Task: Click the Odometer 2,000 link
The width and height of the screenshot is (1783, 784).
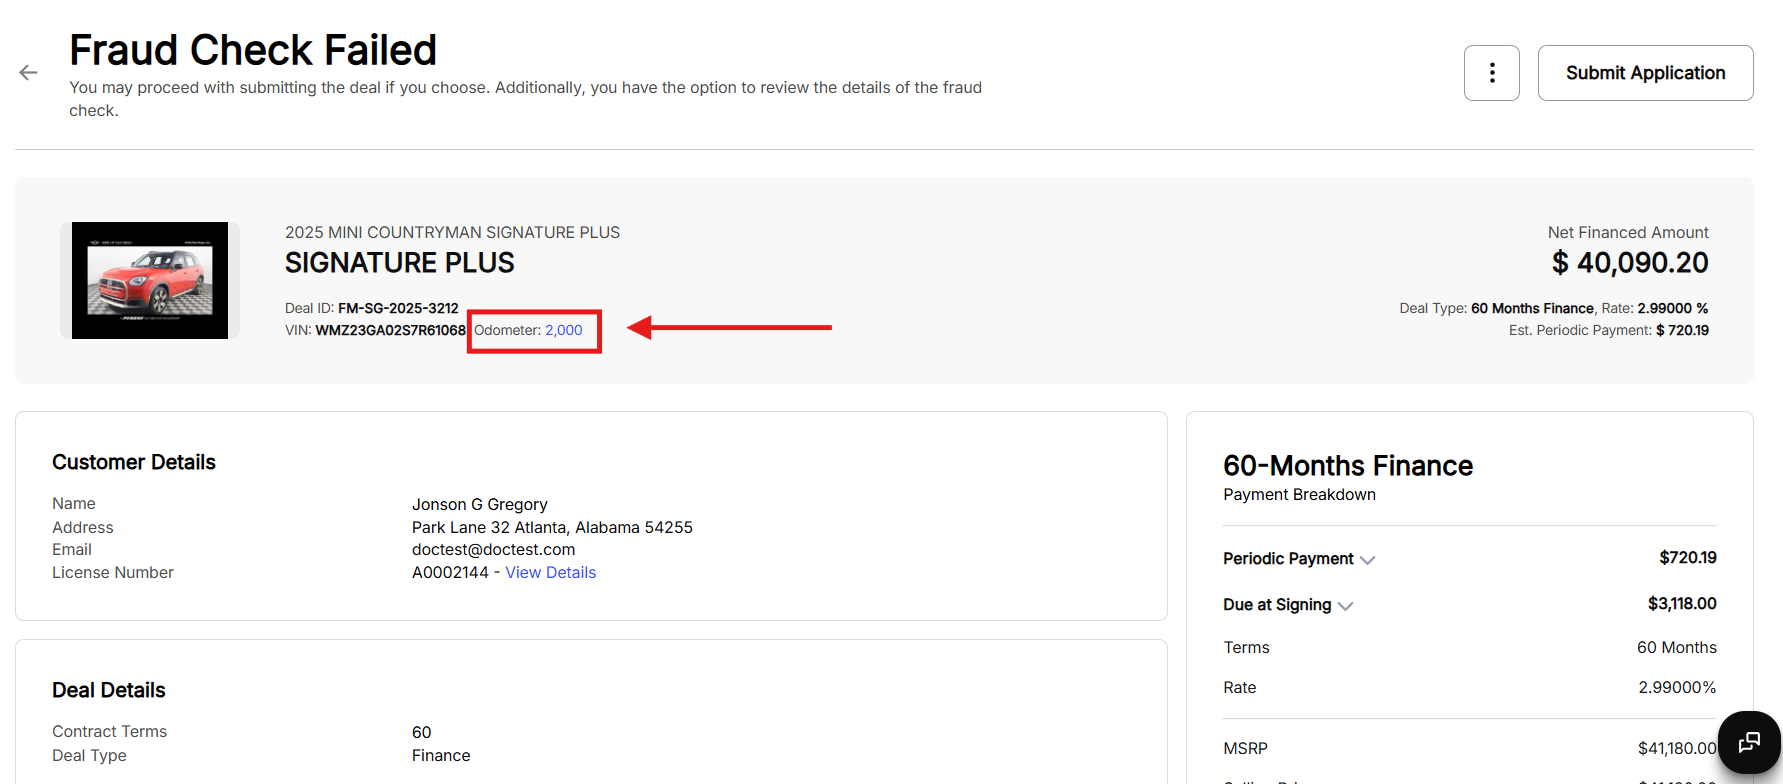Action: [x=563, y=330]
